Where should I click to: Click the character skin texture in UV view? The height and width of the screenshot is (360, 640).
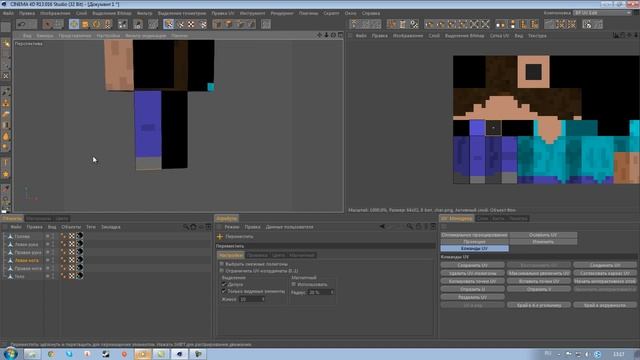(x=546, y=120)
